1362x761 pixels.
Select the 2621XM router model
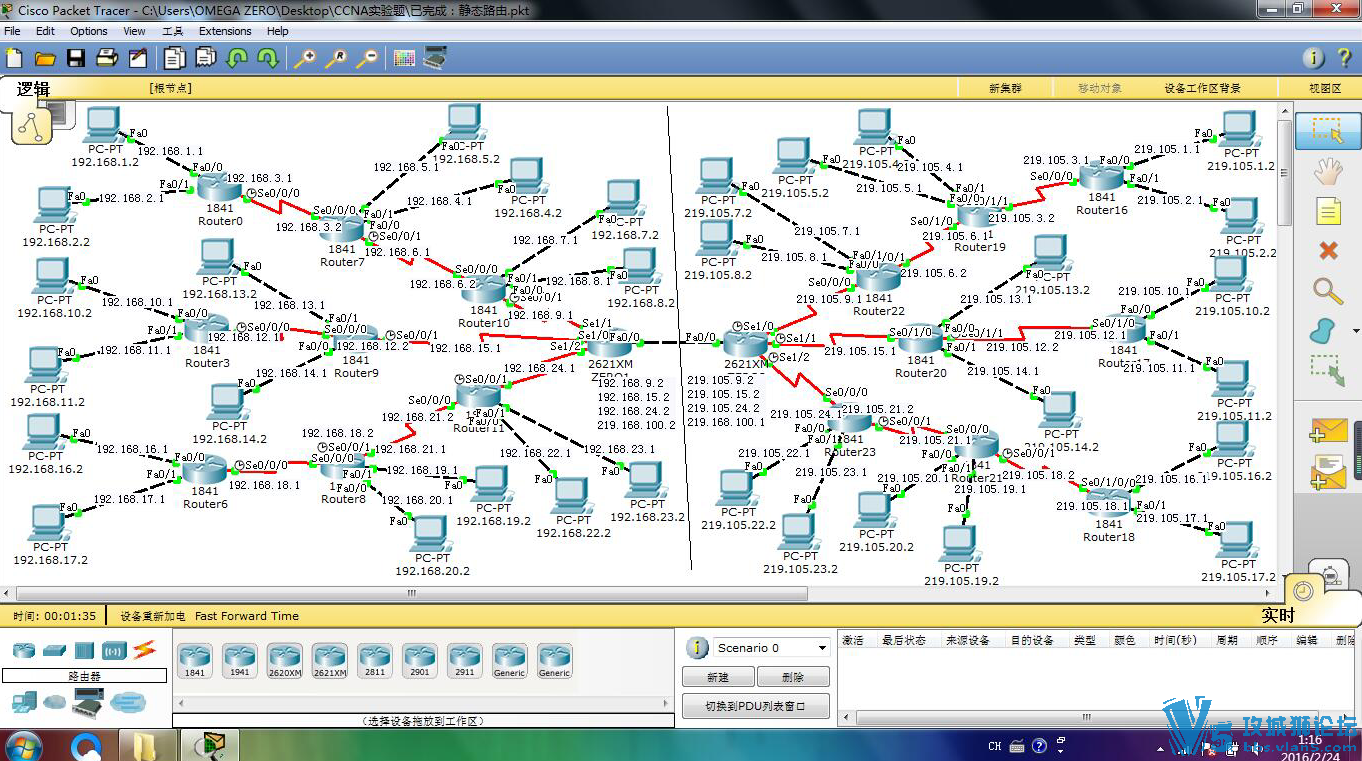coord(330,660)
